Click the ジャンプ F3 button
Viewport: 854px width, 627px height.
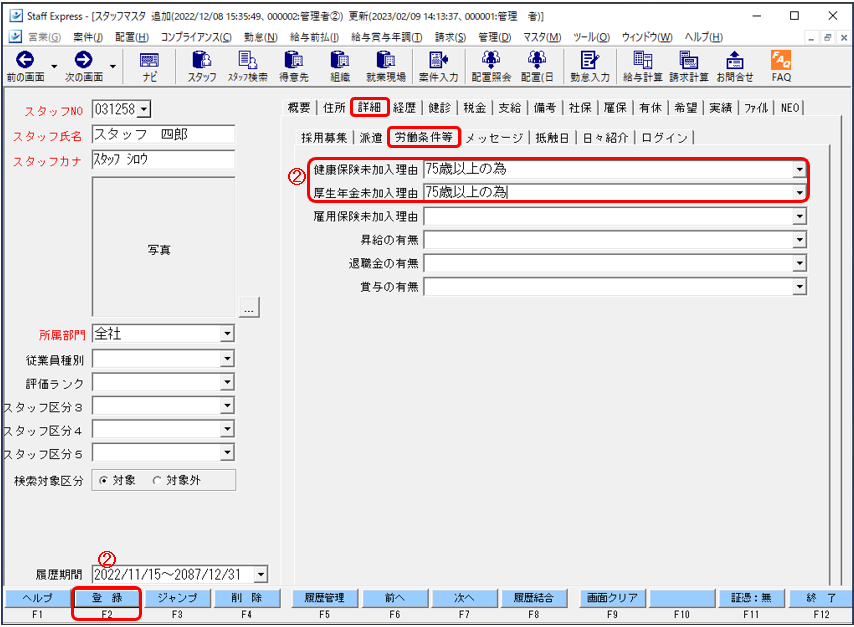[x=177, y=598]
